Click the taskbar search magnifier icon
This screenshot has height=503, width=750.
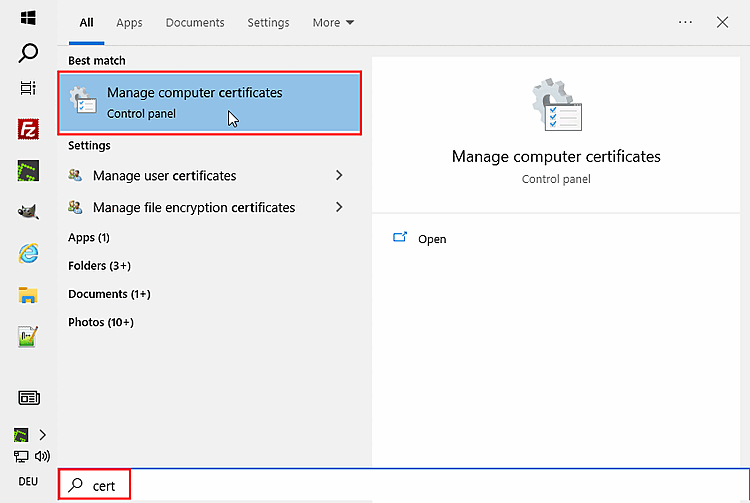coord(28,53)
